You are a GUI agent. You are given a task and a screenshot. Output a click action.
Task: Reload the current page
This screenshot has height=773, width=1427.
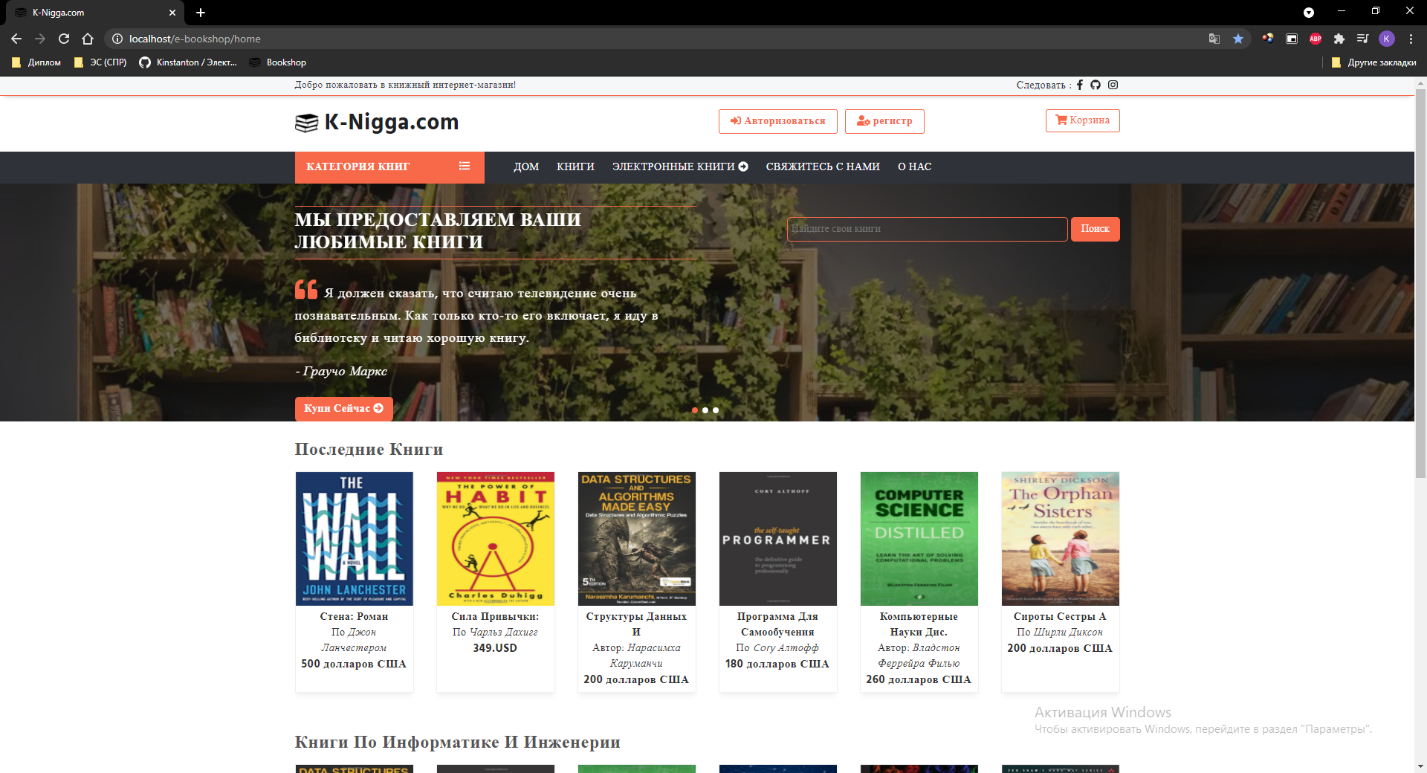(64, 39)
